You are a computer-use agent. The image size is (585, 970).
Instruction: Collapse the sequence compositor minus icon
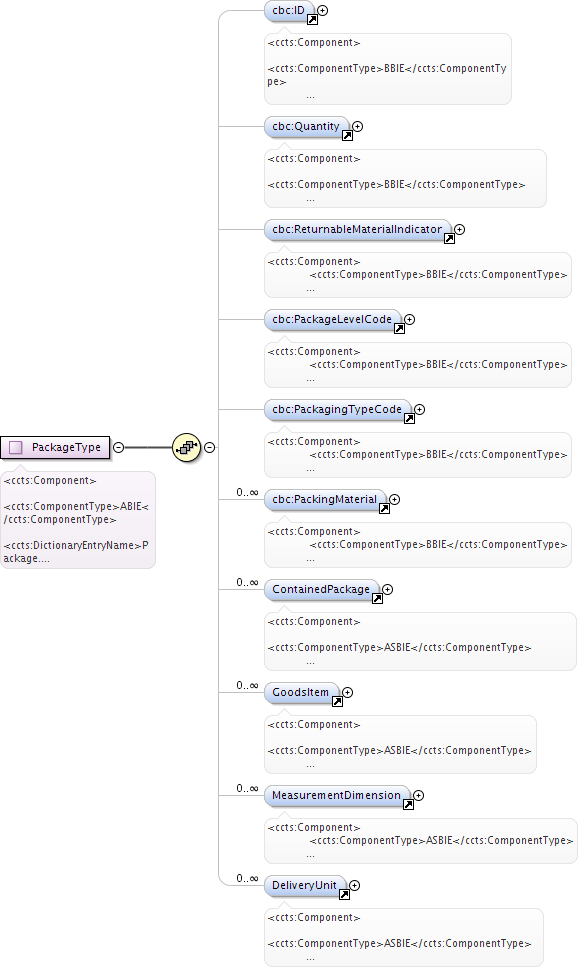210,447
